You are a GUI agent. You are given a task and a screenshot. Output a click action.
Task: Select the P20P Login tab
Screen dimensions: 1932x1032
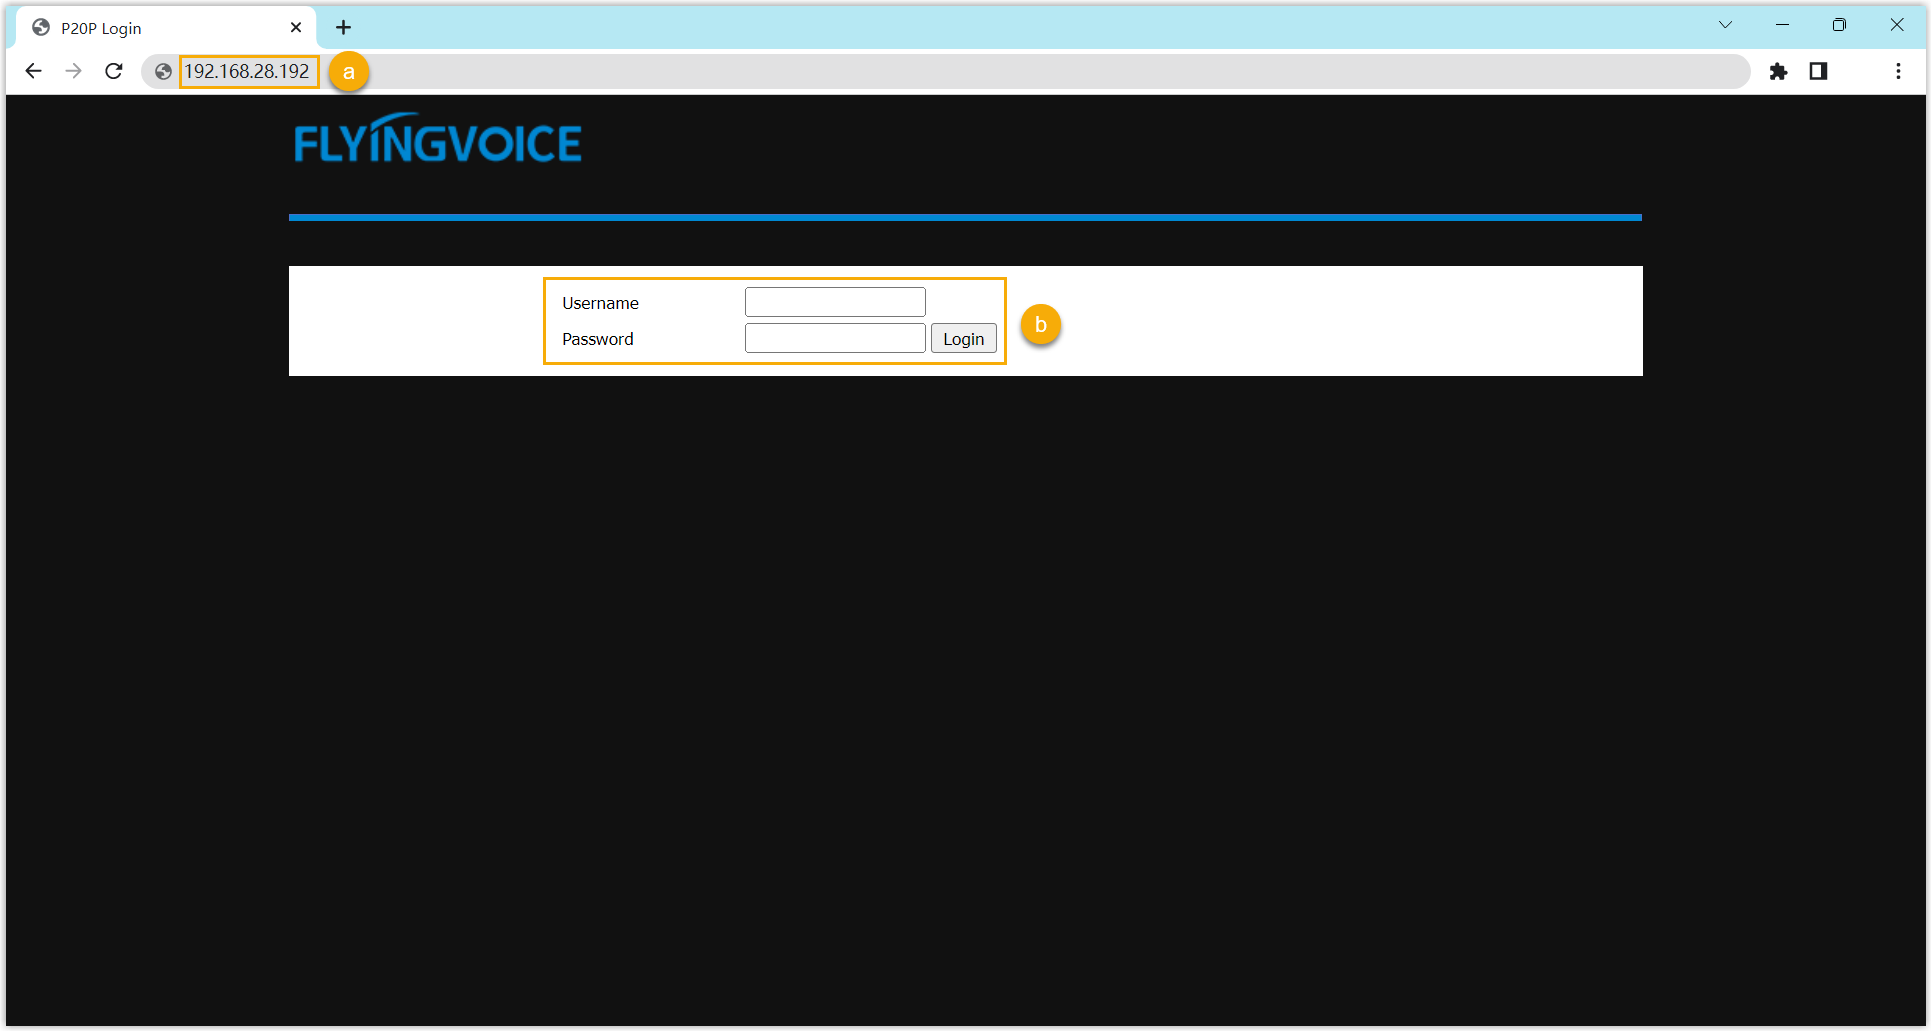click(x=150, y=28)
